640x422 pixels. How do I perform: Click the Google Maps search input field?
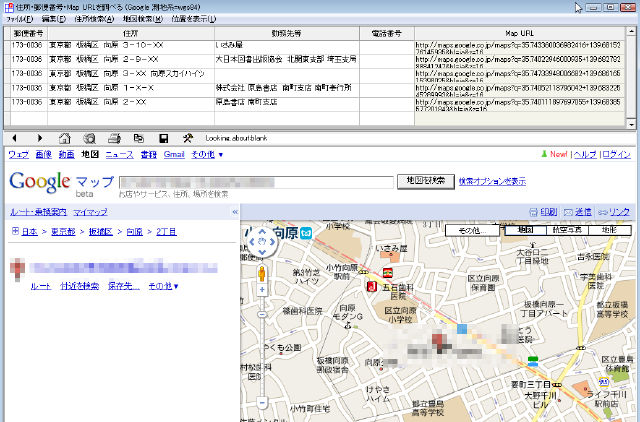tap(256, 182)
